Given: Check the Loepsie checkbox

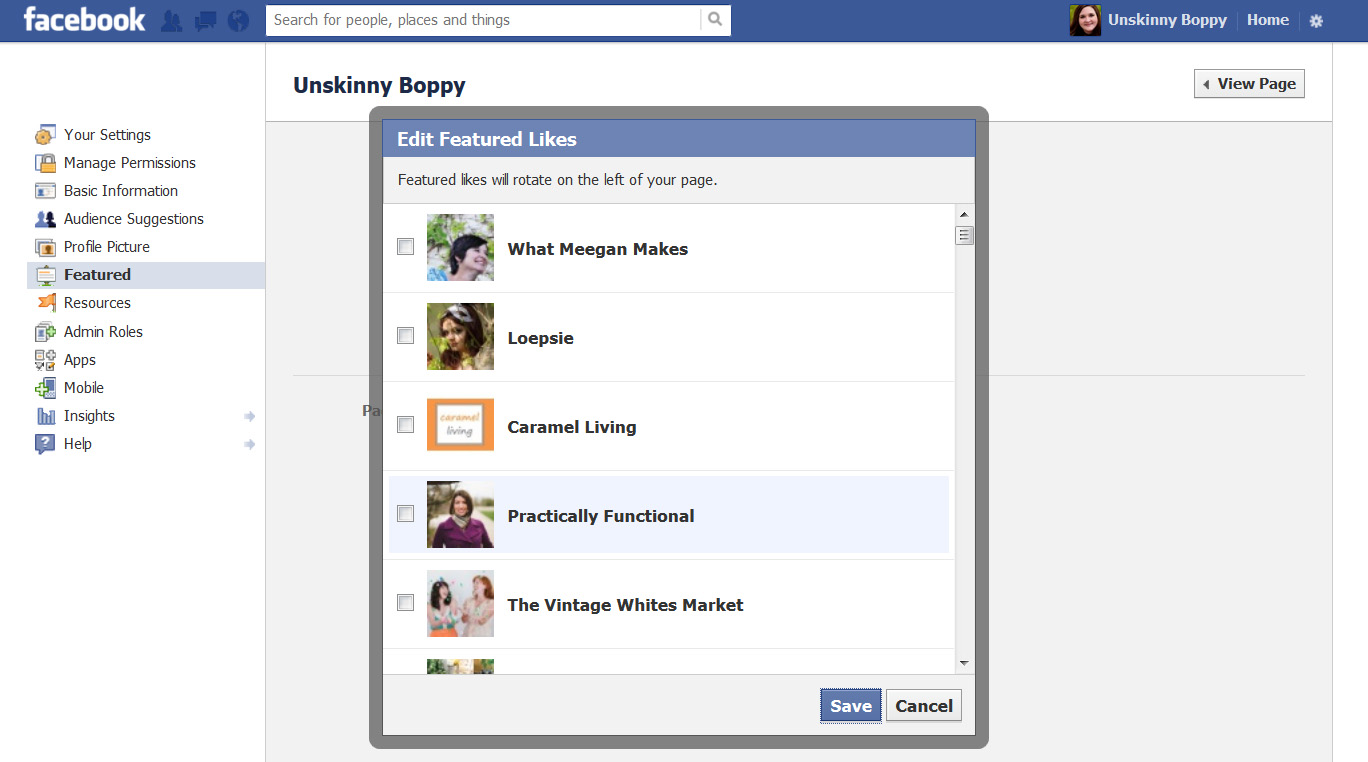Looking at the screenshot, I should pyautogui.click(x=405, y=336).
